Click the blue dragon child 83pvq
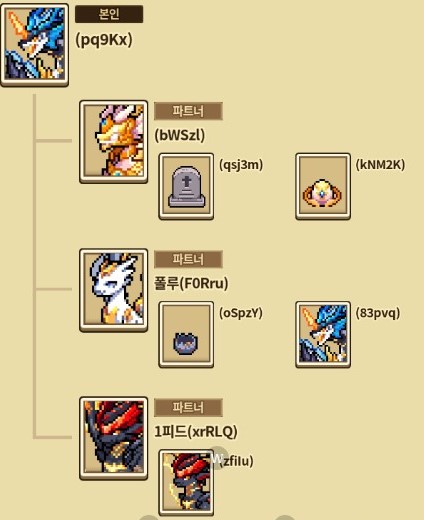The width and height of the screenshot is (424, 520). point(323,334)
